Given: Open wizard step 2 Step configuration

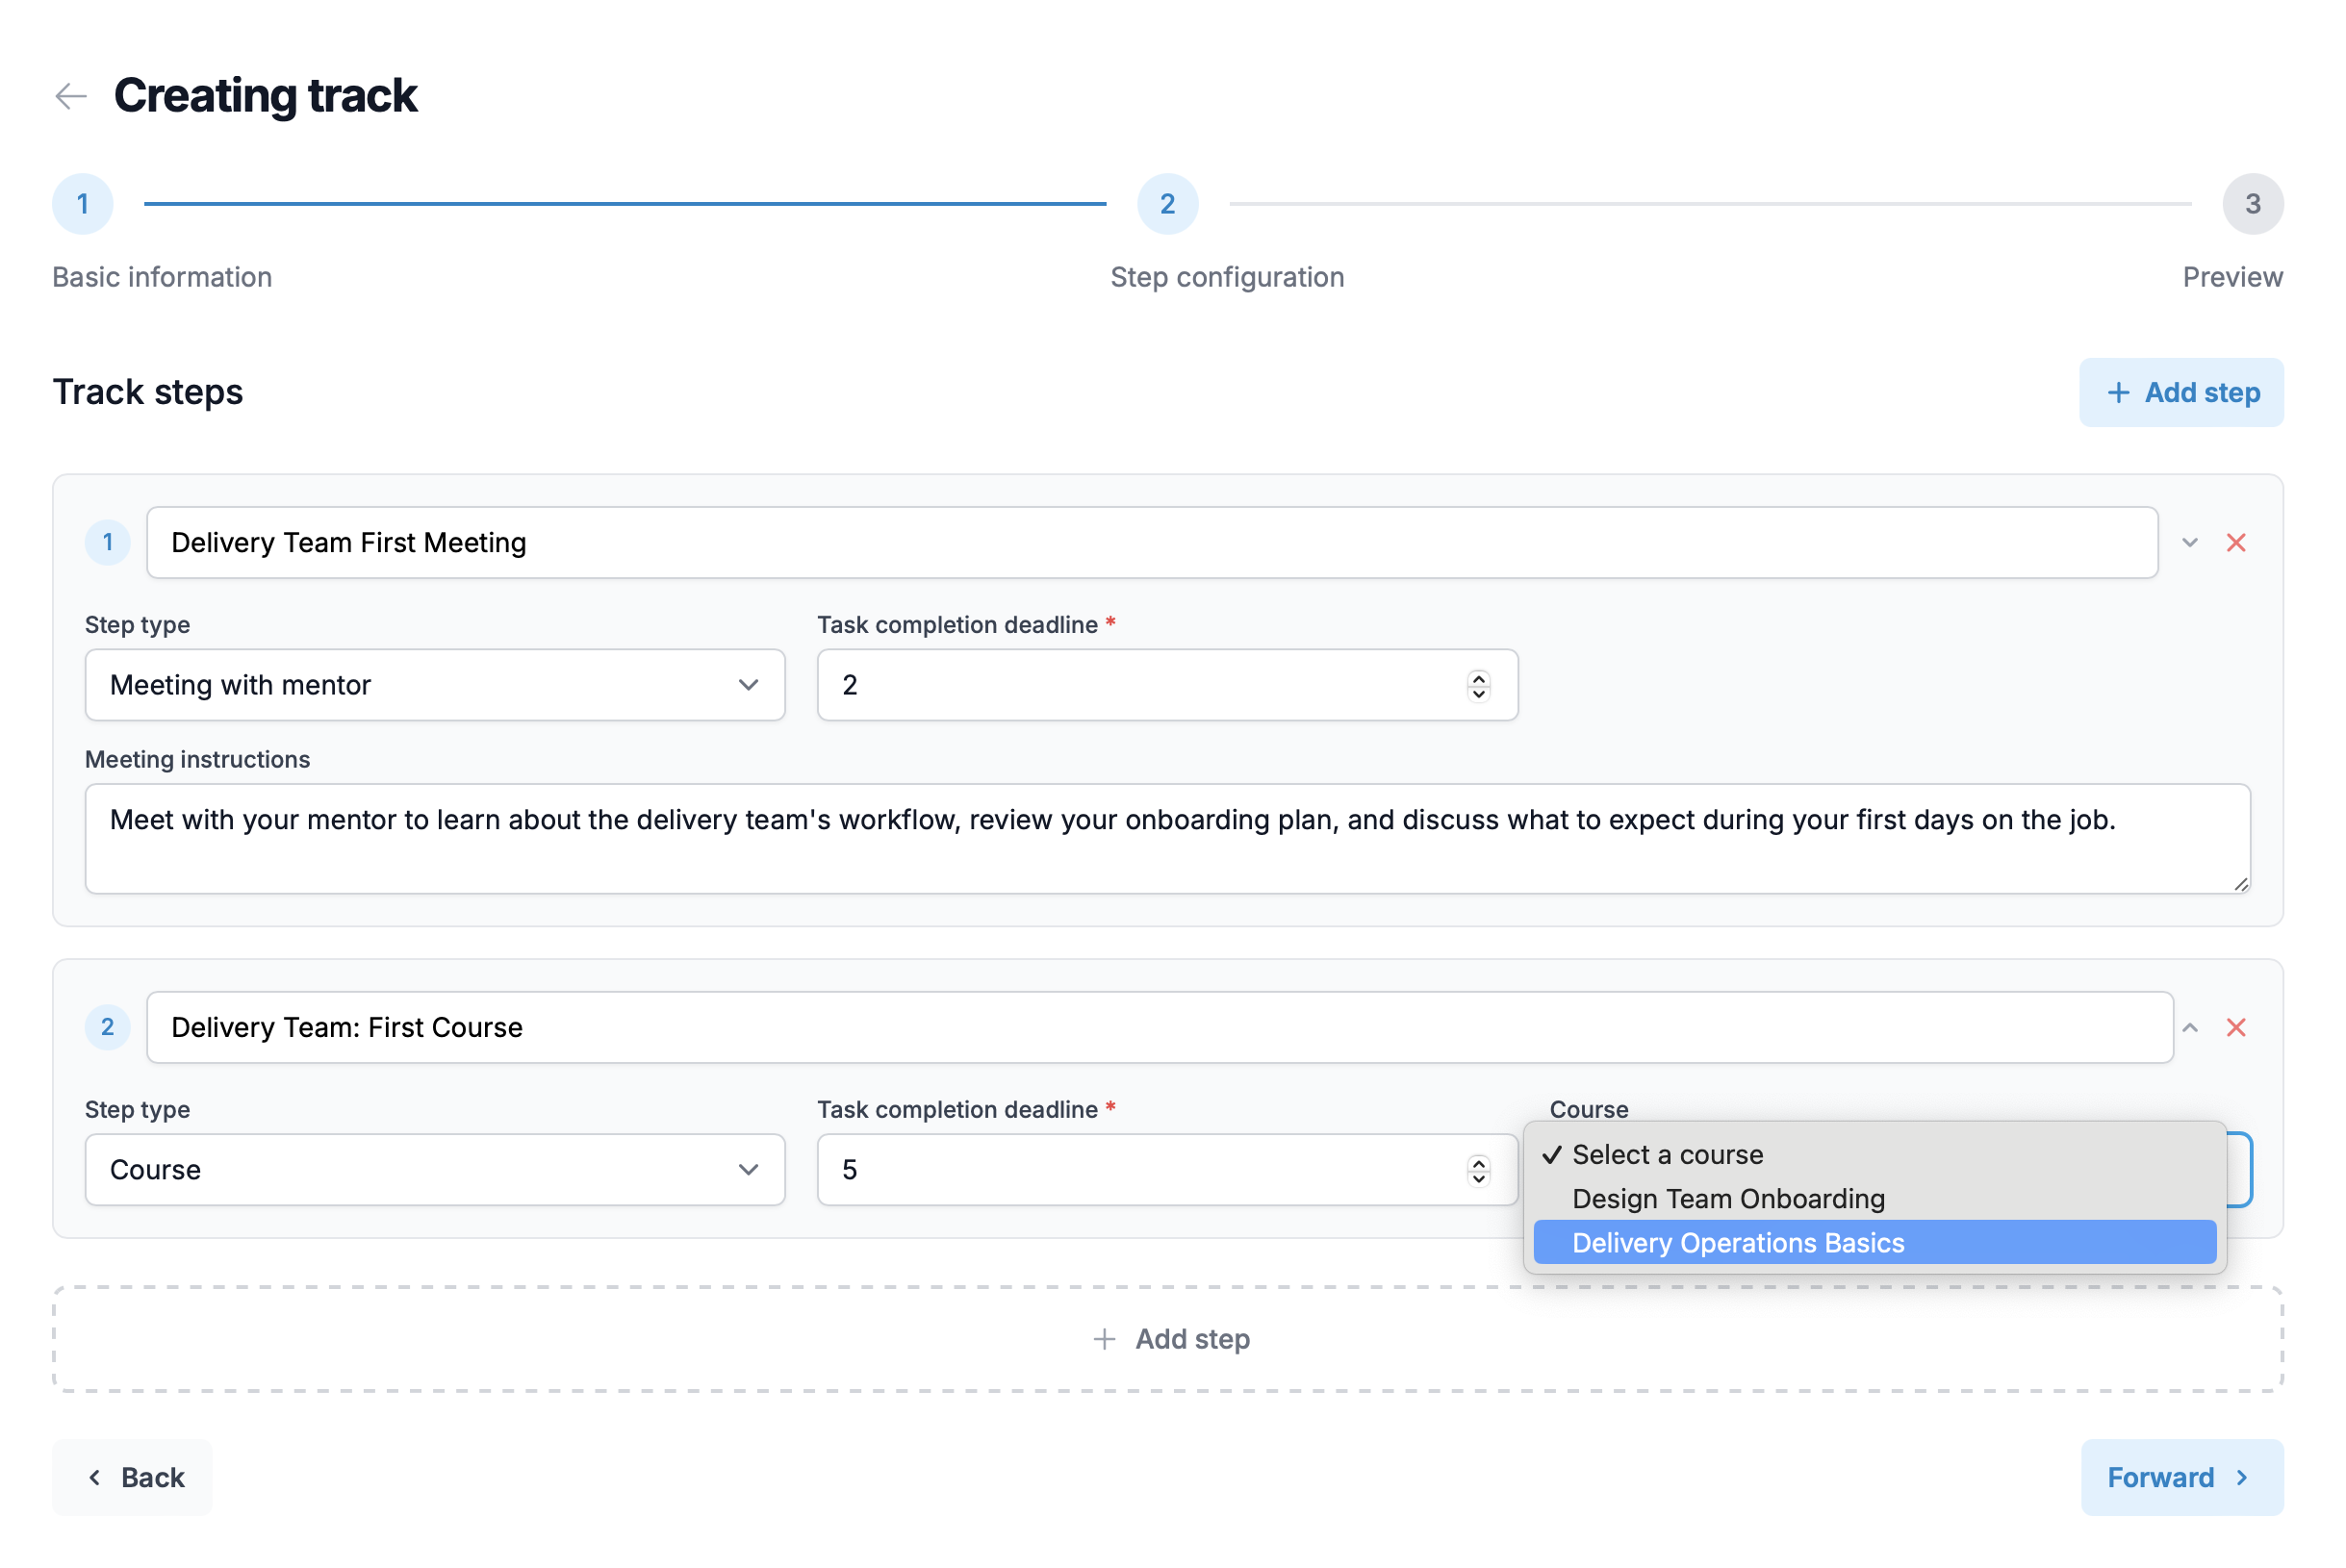Looking at the screenshot, I should [x=1167, y=204].
